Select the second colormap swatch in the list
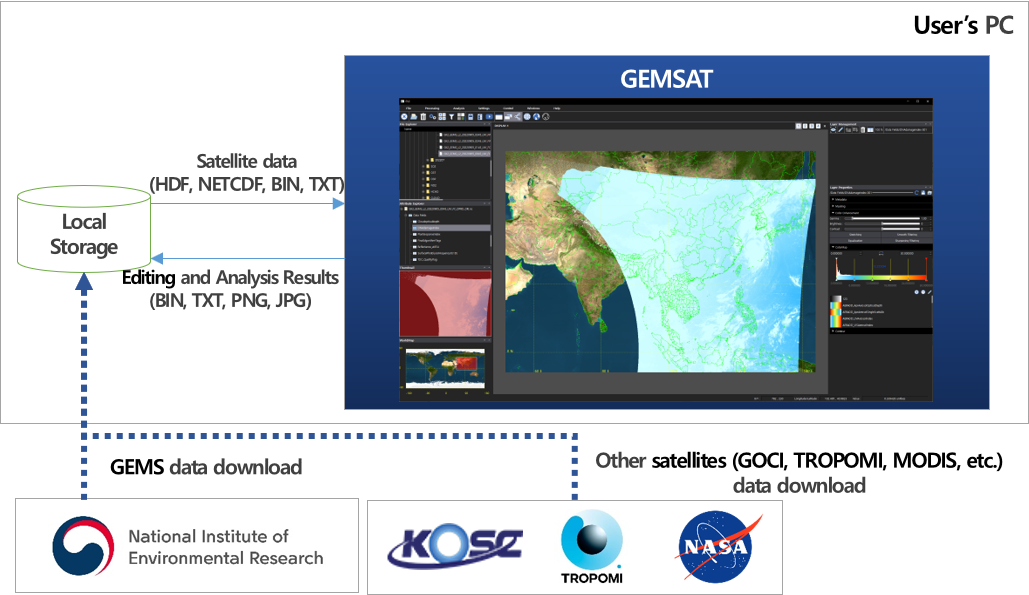Viewport: 1029px width, 595px height. click(835, 305)
